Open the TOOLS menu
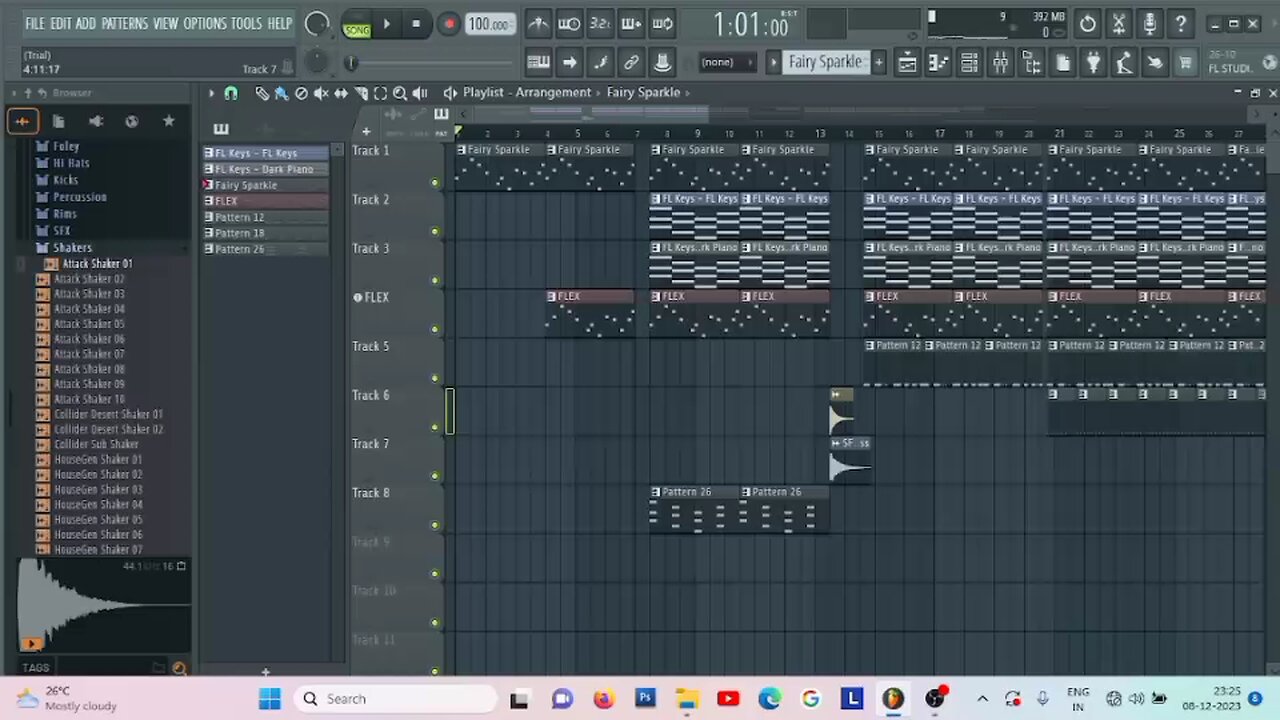 247,23
